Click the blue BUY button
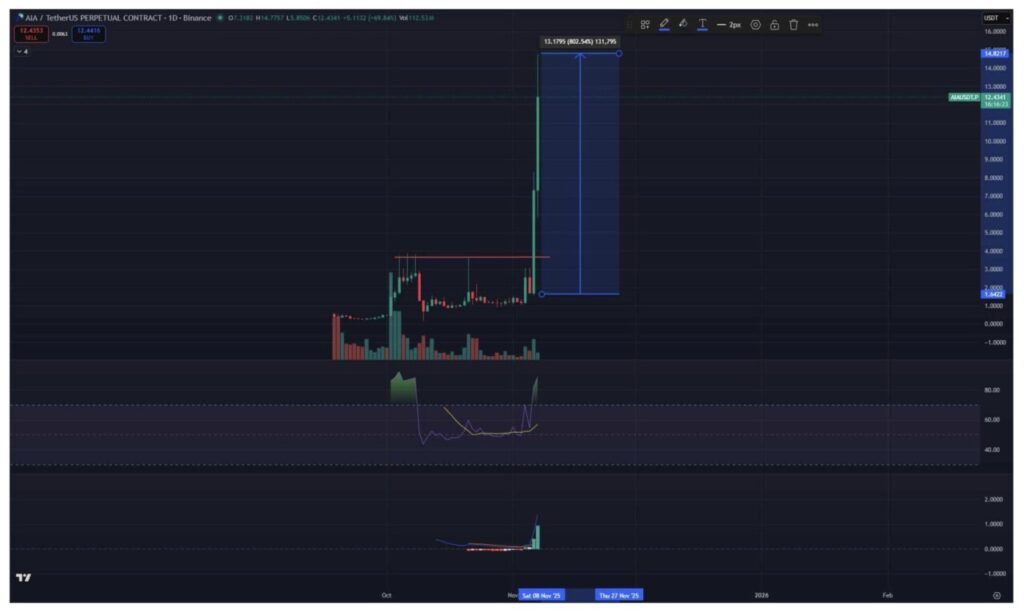1024x612 pixels. pos(89,33)
